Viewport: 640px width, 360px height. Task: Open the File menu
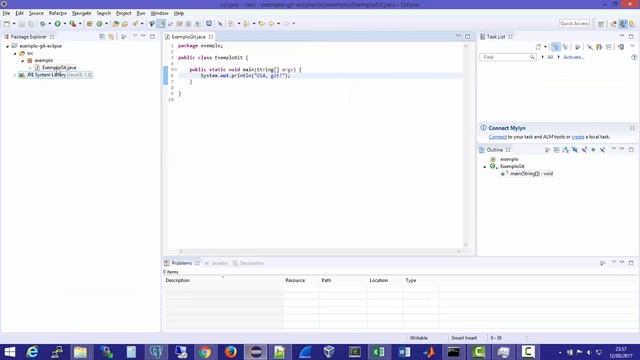coord(6,13)
